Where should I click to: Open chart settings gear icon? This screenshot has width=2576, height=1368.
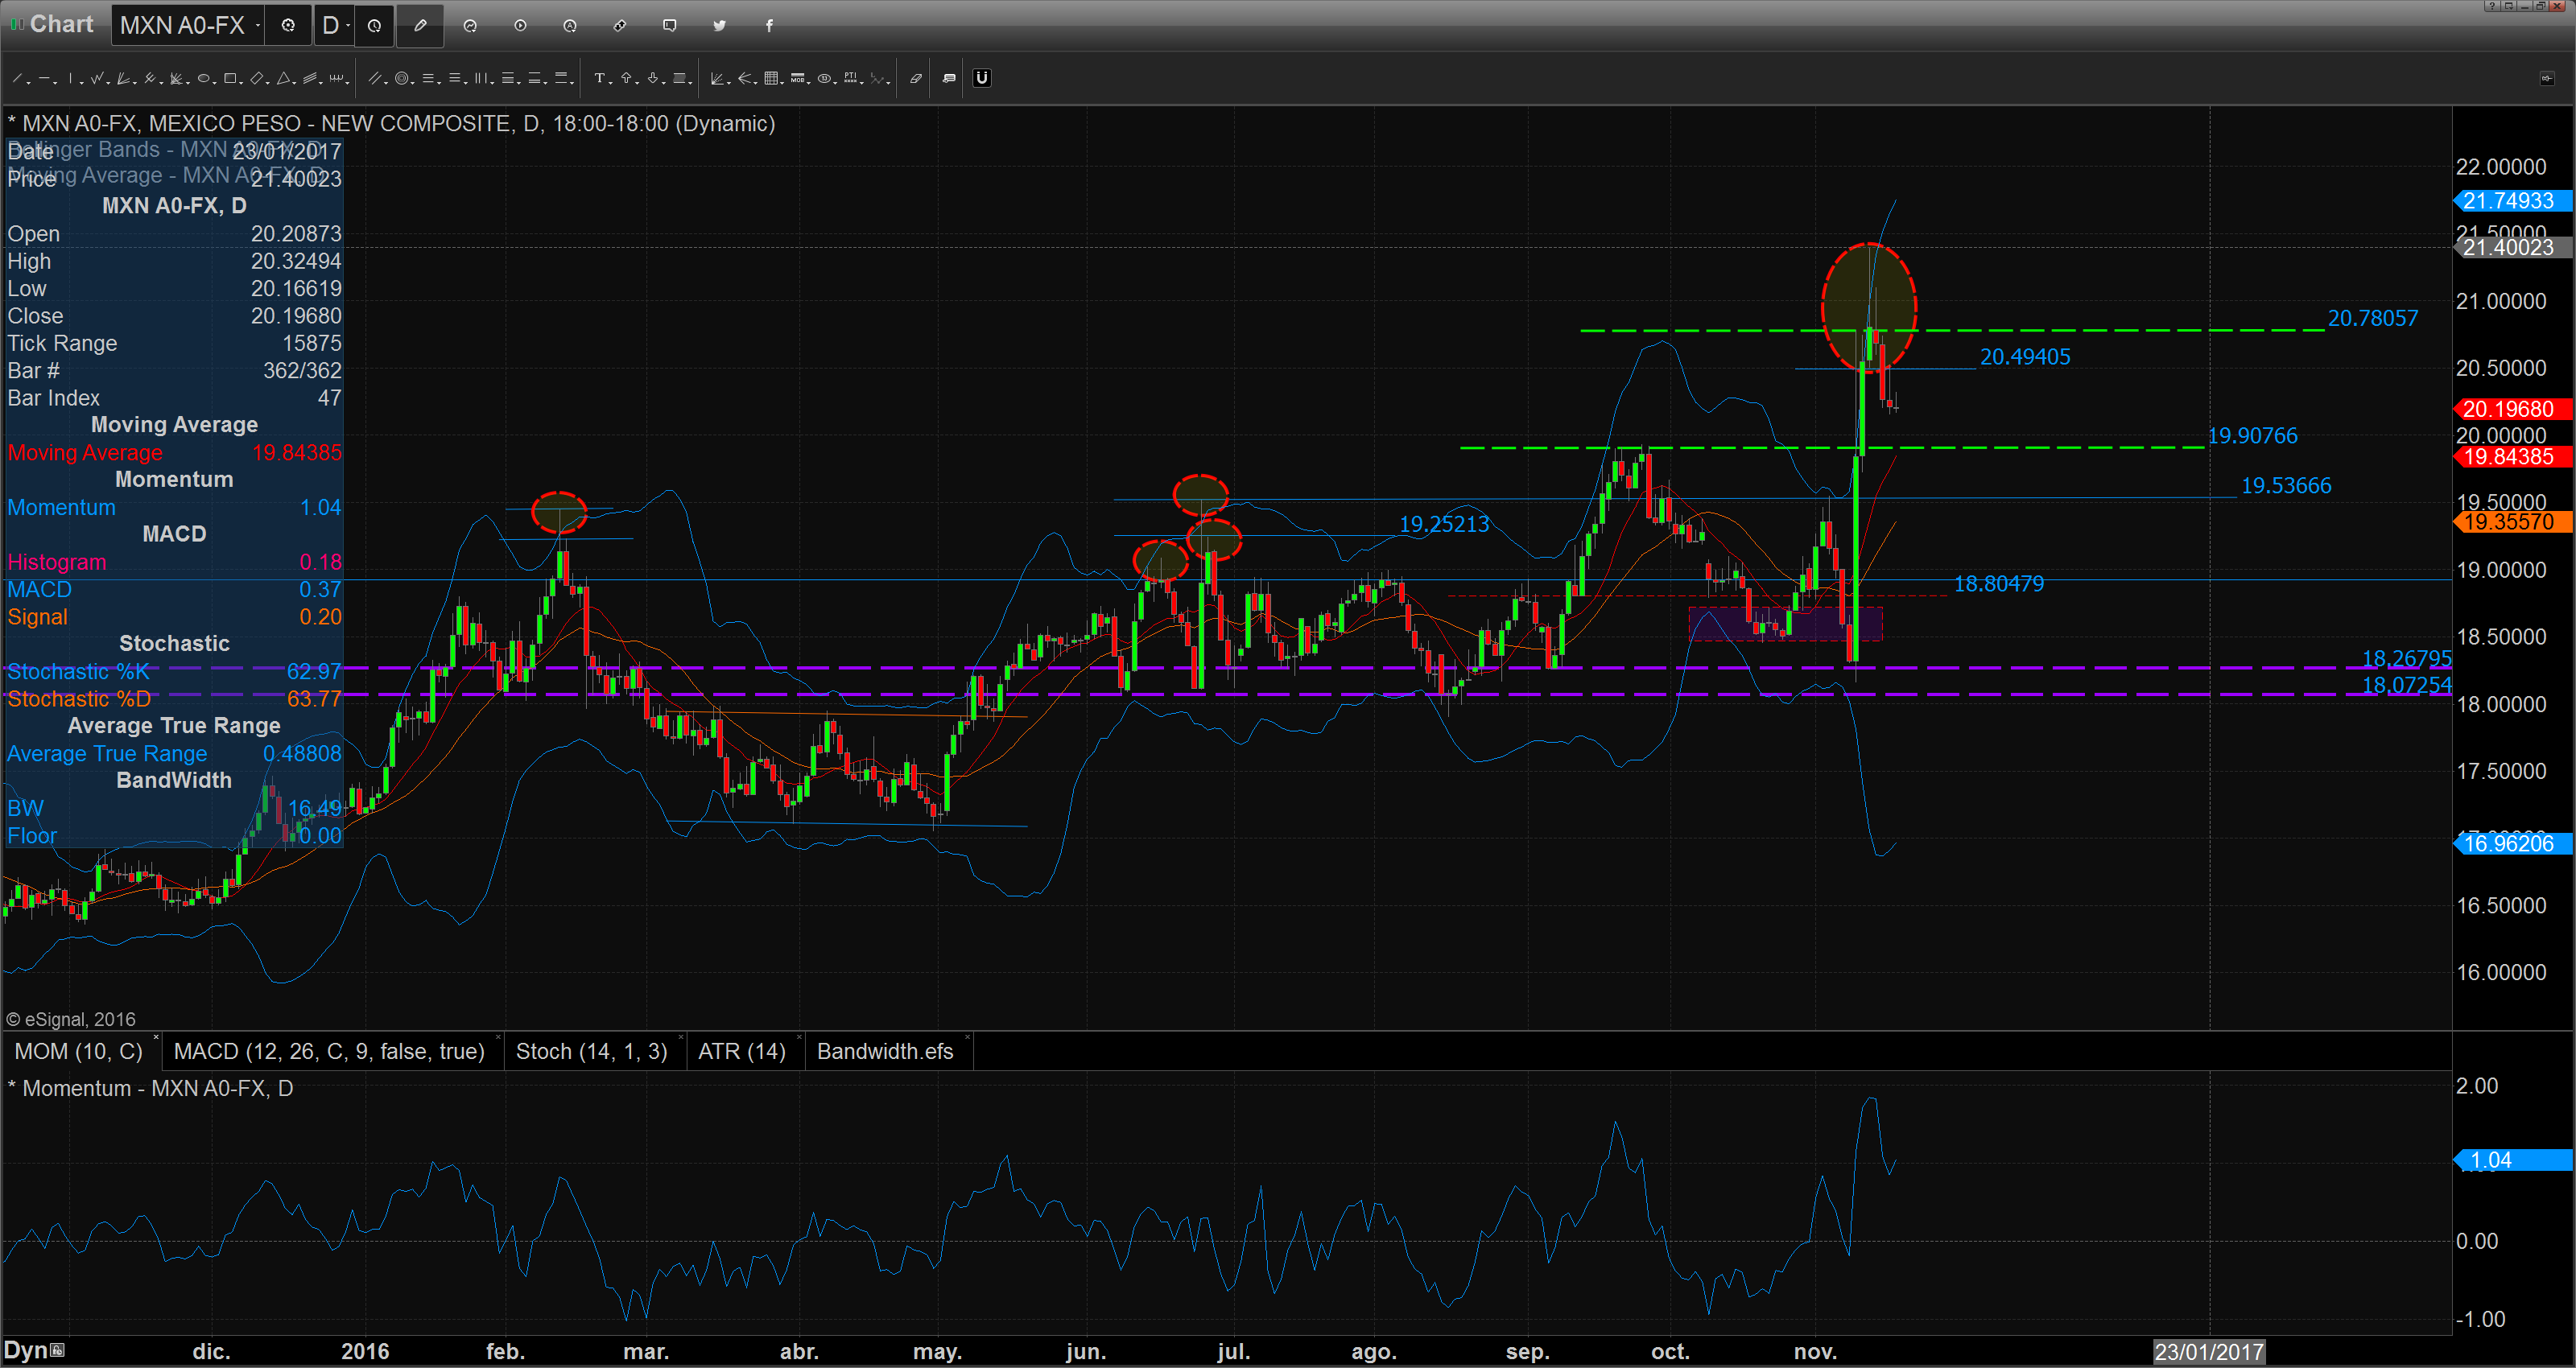click(288, 25)
